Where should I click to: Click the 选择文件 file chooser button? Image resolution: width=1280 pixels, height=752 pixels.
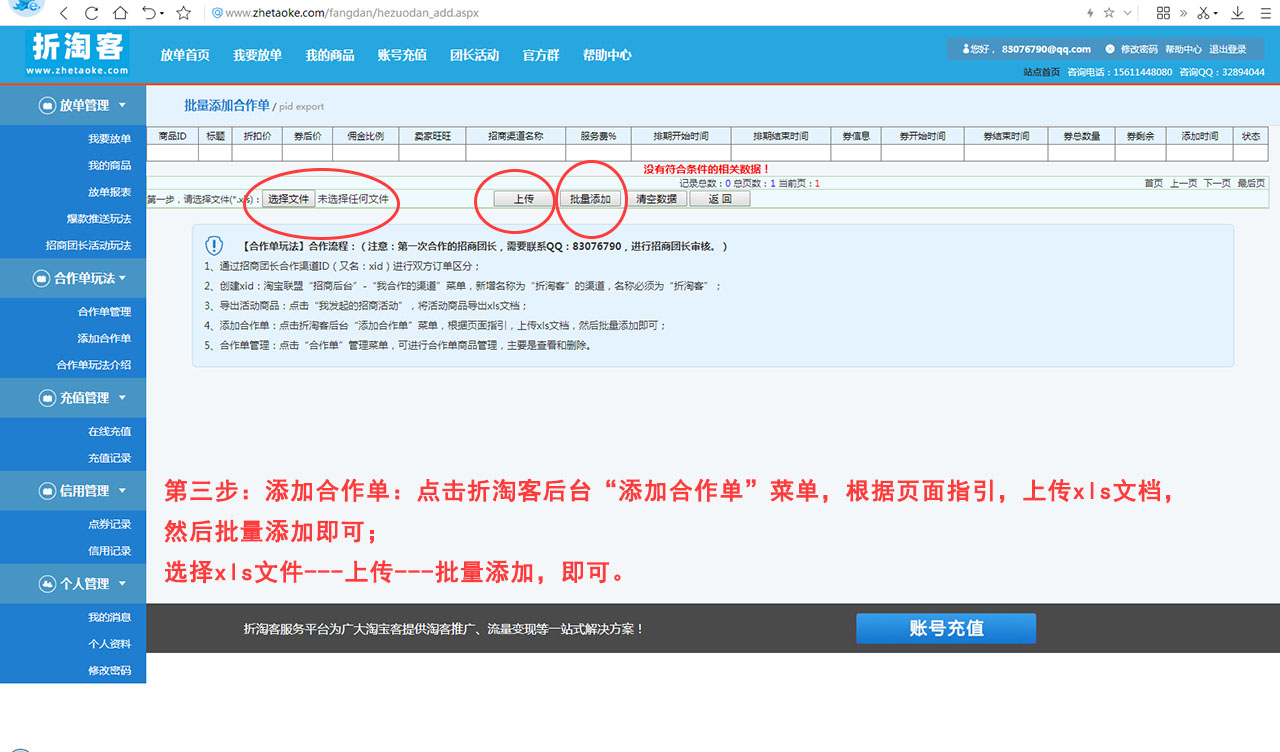pos(289,199)
